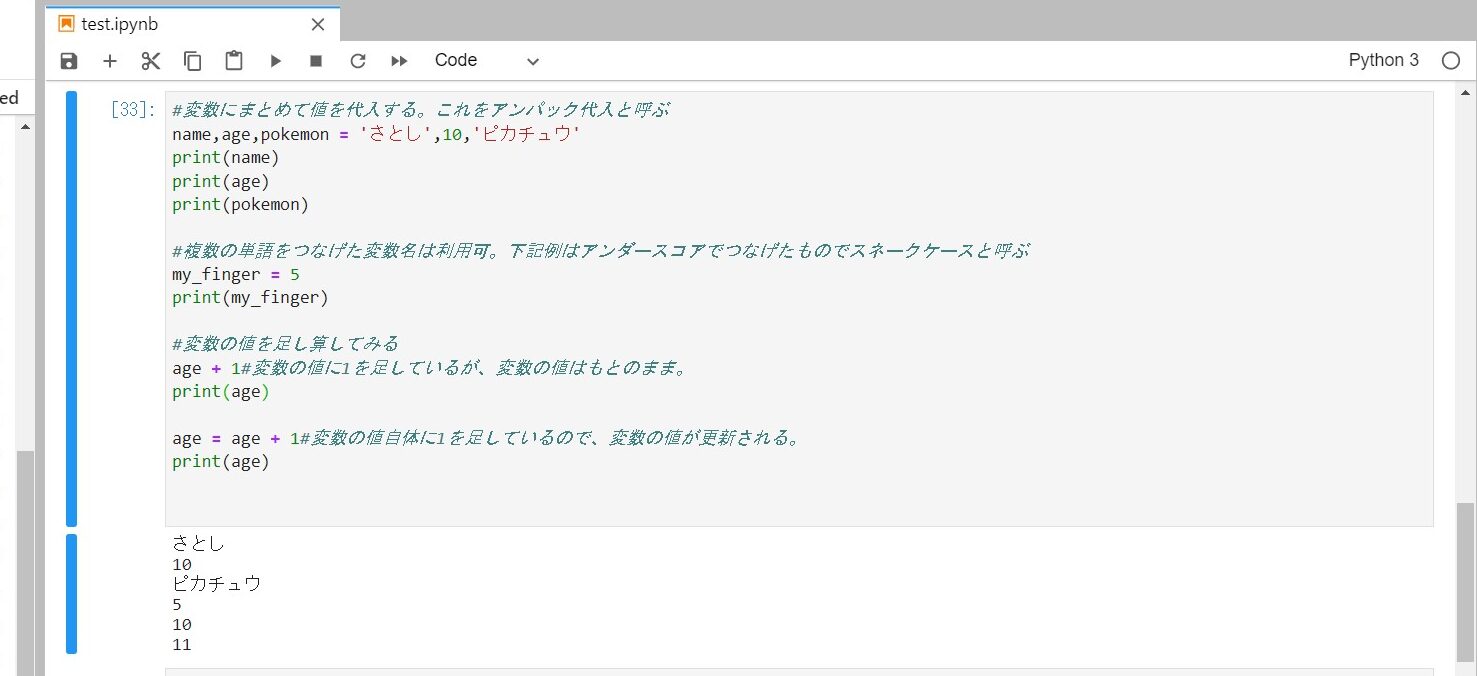This screenshot has height=676, width=1477.
Task: Collapse the output area using blue bar
Action: (x=71, y=594)
